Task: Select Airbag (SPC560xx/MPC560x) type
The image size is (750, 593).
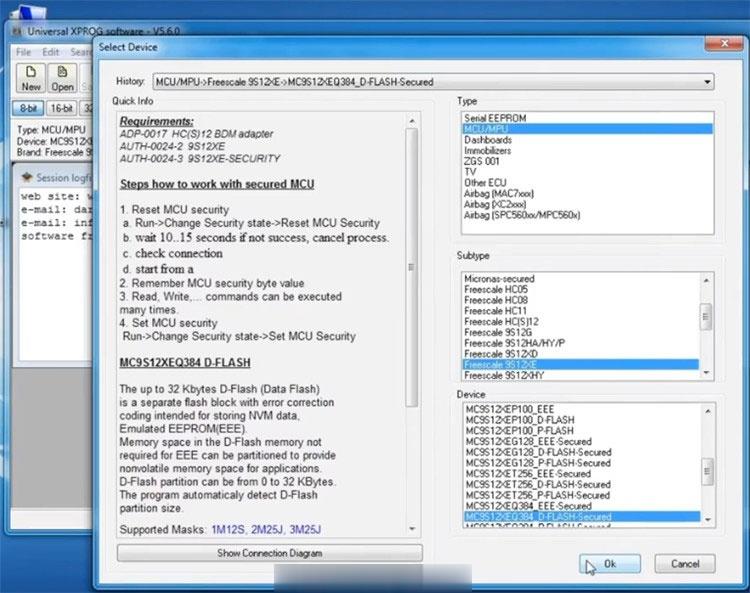Action: coord(587,215)
